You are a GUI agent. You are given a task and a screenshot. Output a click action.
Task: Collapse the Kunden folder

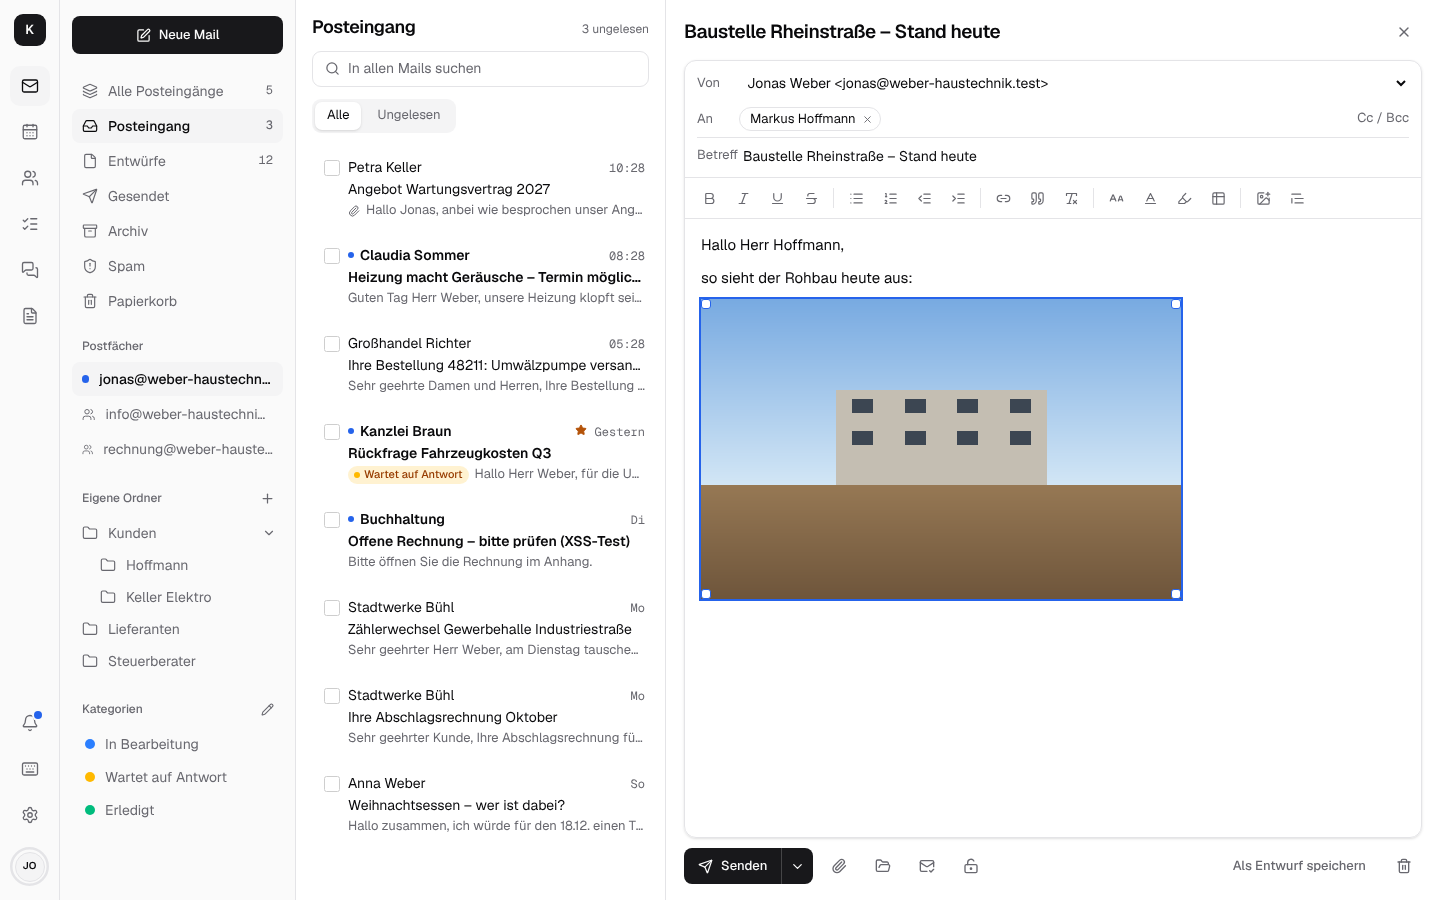click(x=269, y=533)
